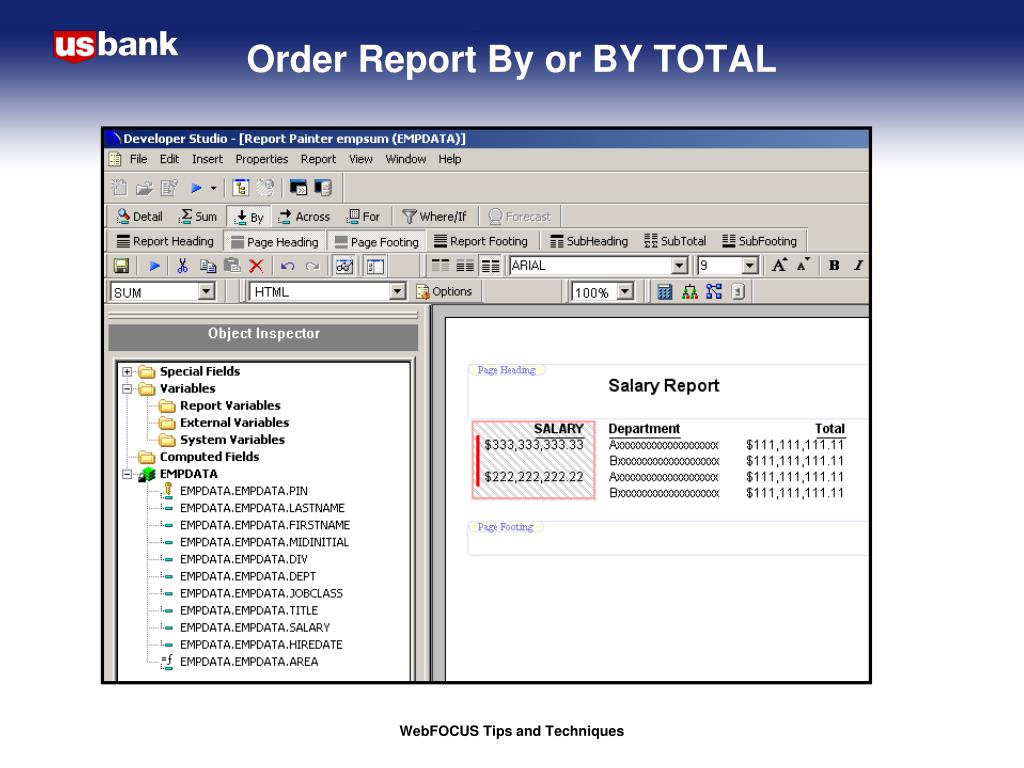This screenshot has height=768, width=1024.
Task: Open the Run arrow's dropdown menu
Action: 214,188
